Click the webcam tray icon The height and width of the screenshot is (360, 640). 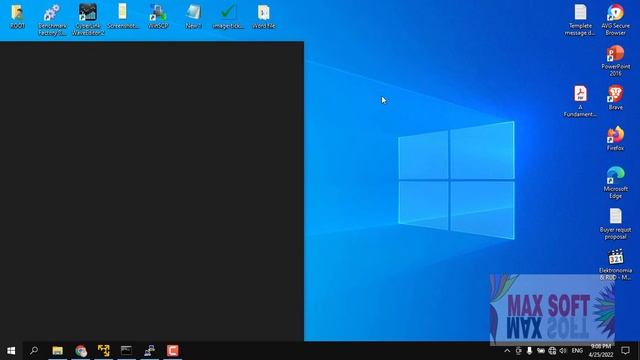[x=518, y=351]
